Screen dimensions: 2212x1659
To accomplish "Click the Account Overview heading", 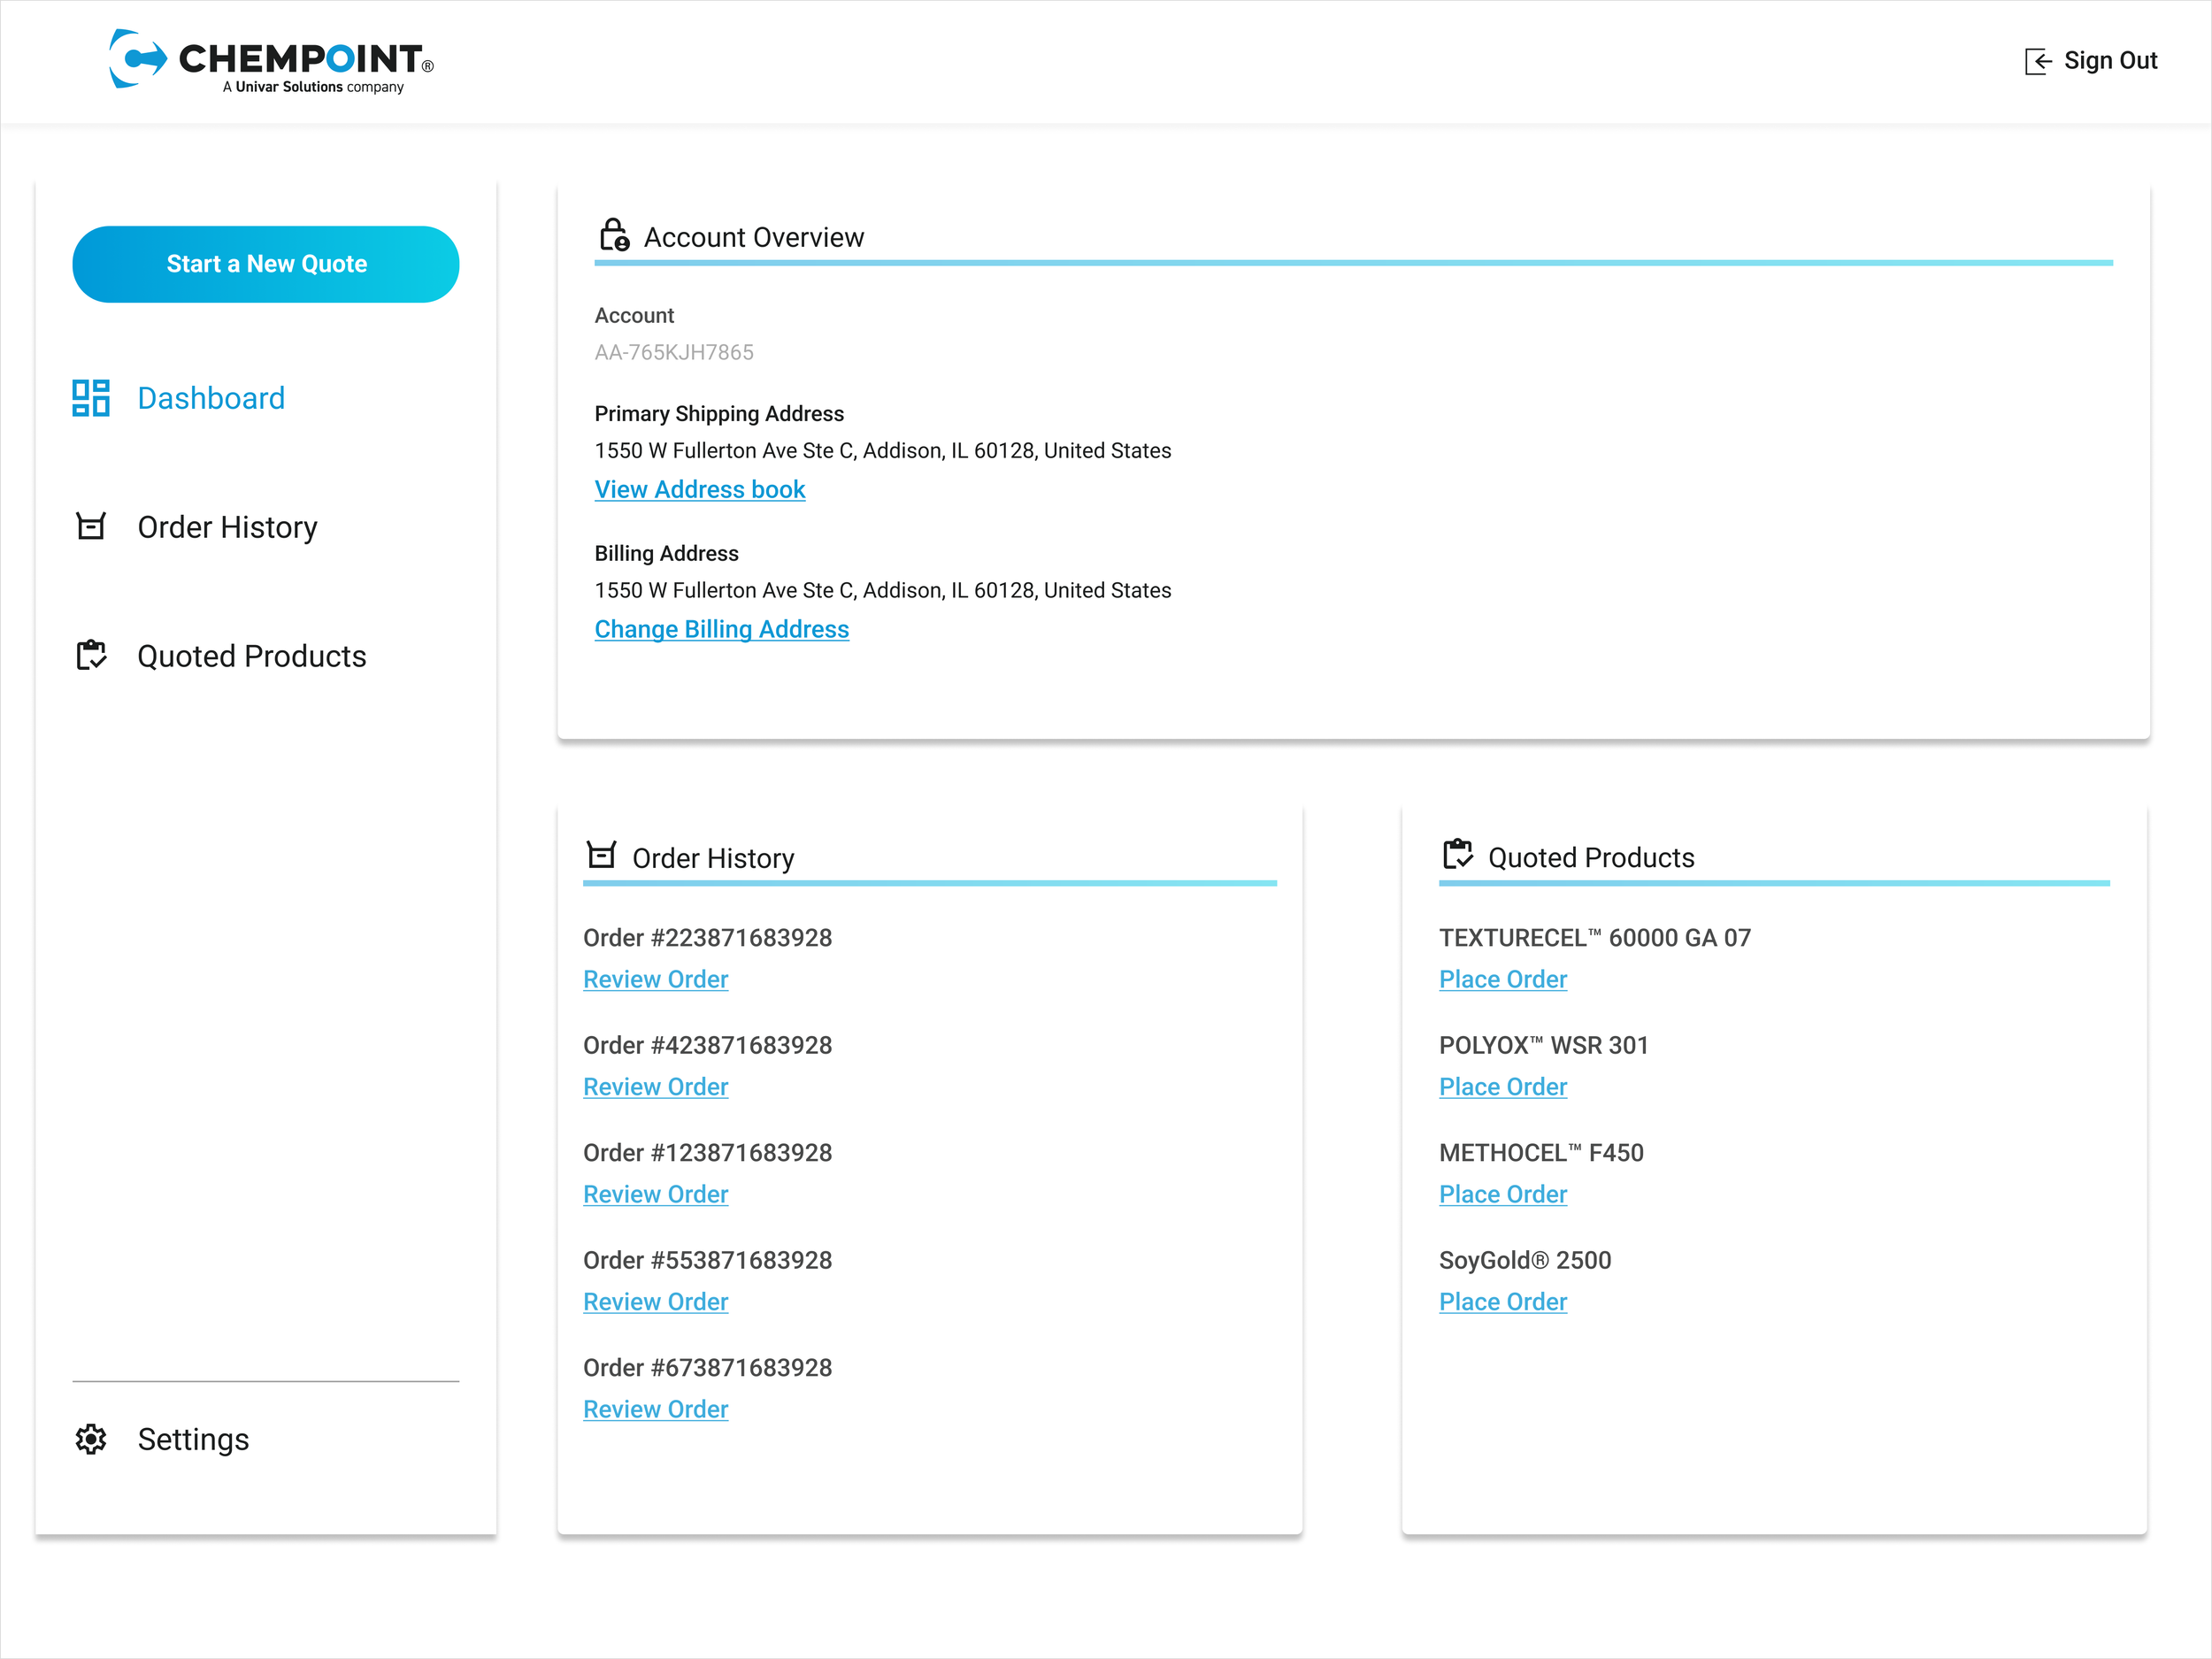I will pyautogui.click(x=754, y=237).
